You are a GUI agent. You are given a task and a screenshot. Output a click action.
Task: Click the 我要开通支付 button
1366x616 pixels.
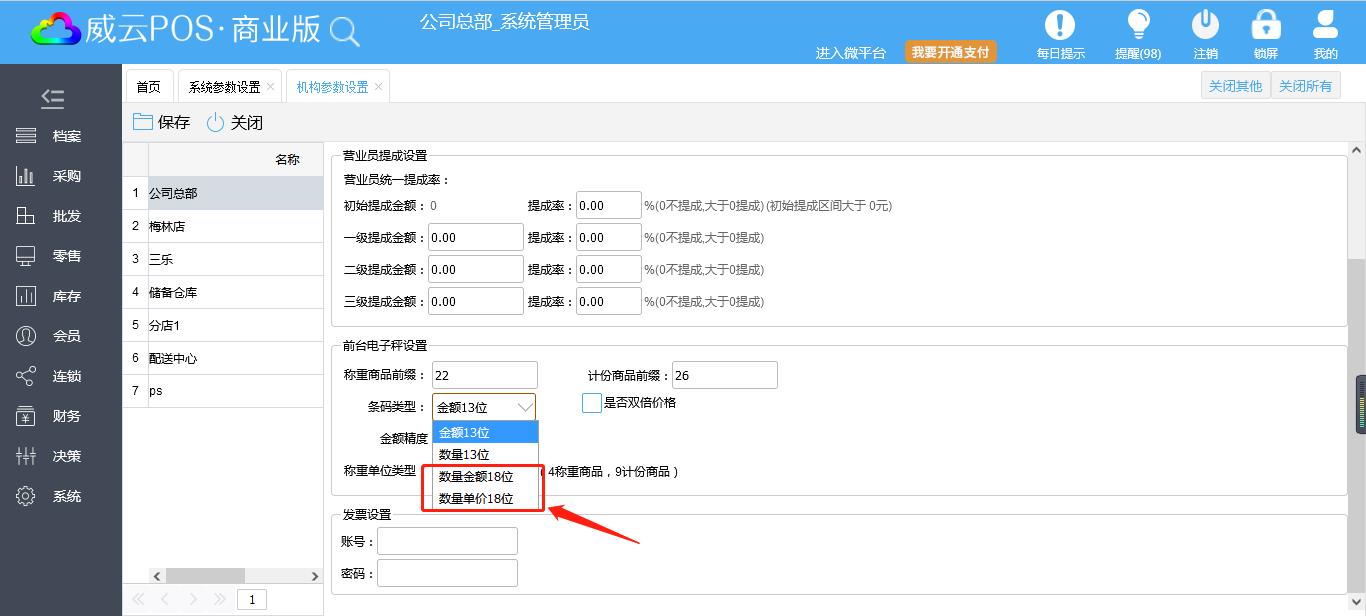tap(951, 52)
